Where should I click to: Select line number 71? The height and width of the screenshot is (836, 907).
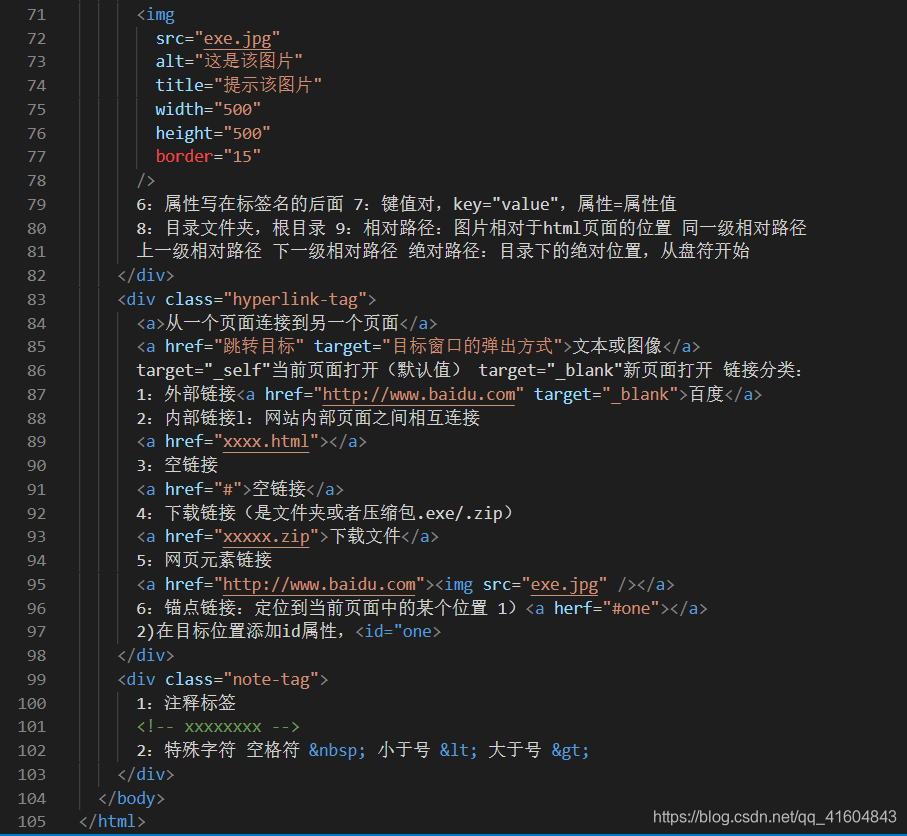pos(36,14)
